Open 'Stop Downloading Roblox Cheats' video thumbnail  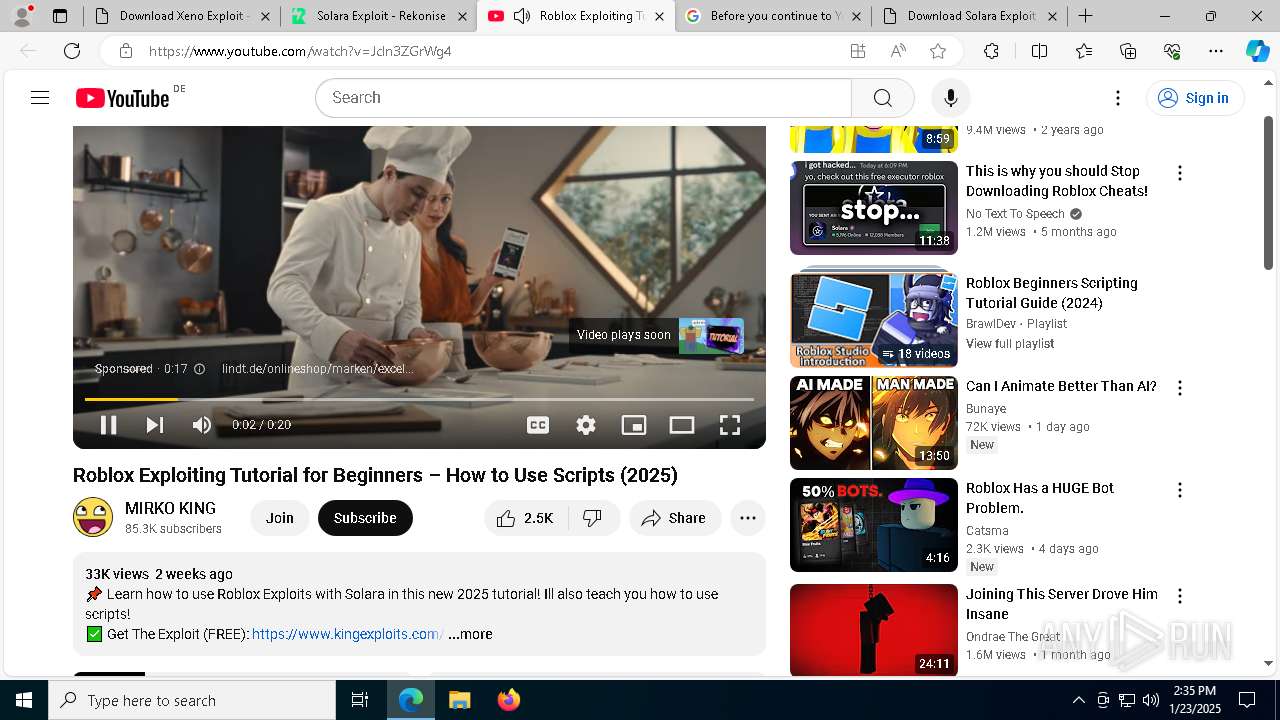point(874,208)
